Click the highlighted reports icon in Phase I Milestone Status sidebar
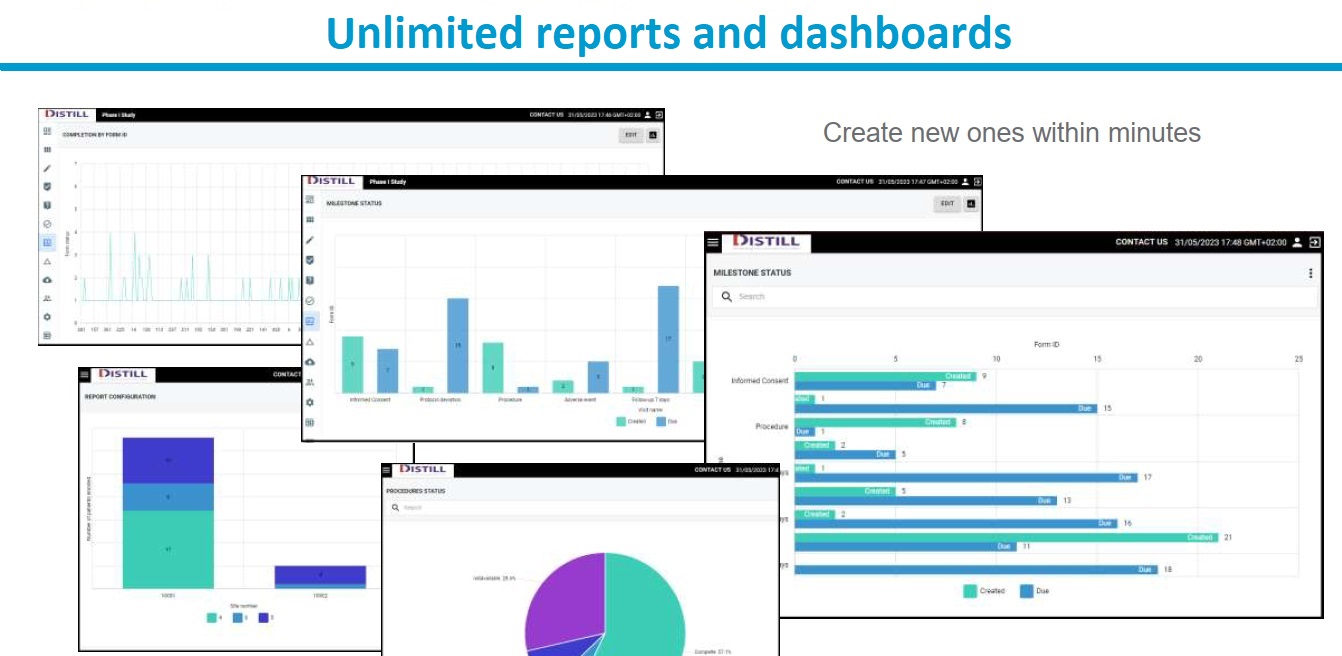1342x656 pixels. [x=310, y=321]
